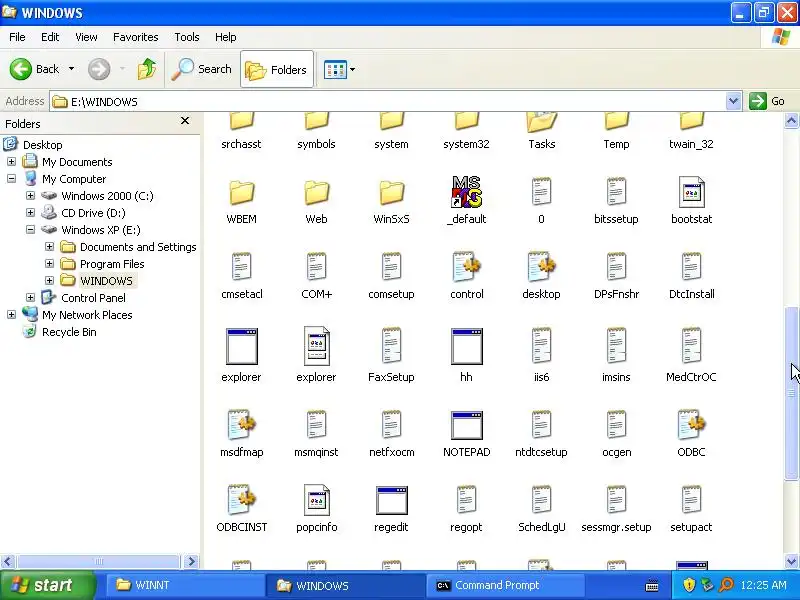Close the Folders pane
This screenshot has width=800, height=600.
(185, 121)
